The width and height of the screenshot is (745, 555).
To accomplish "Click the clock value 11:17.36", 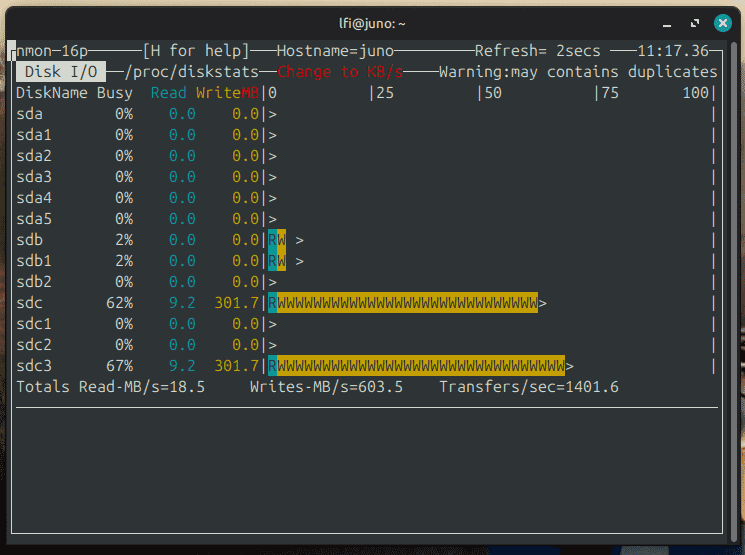I will coord(673,51).
